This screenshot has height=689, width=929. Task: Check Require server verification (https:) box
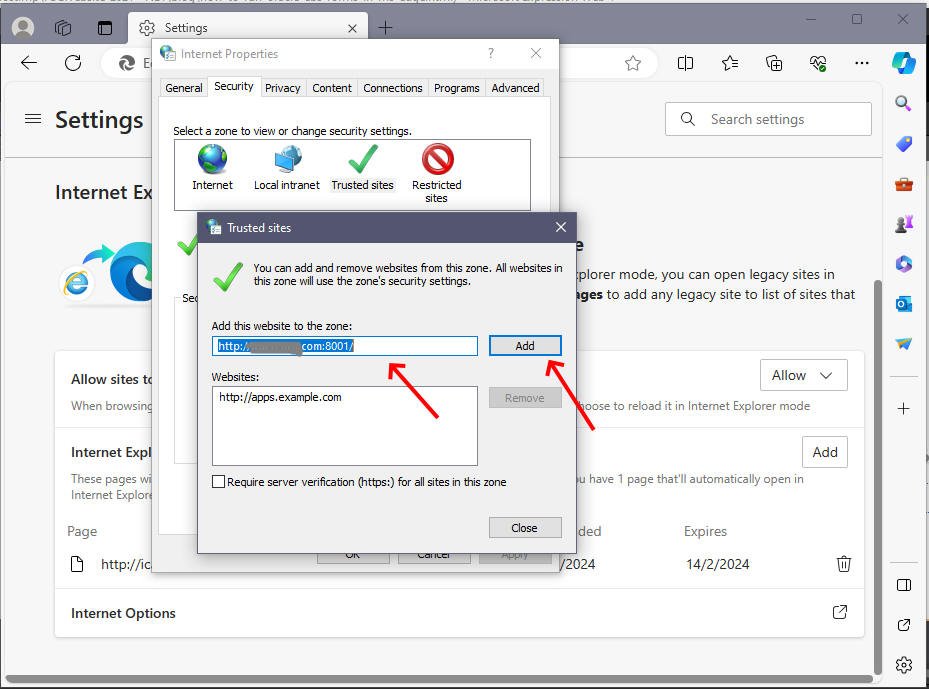click(218, 482)
